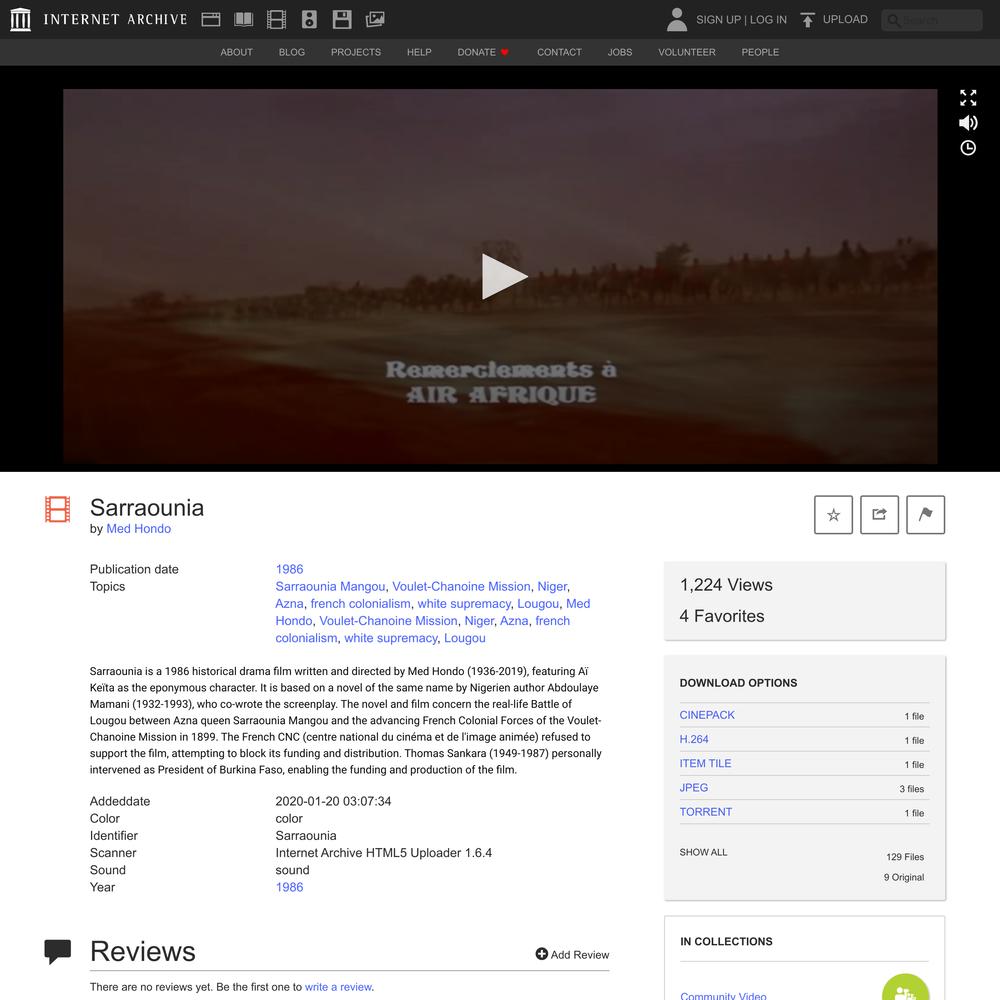Open the PEOPLE menu item

tap(760, 52)
